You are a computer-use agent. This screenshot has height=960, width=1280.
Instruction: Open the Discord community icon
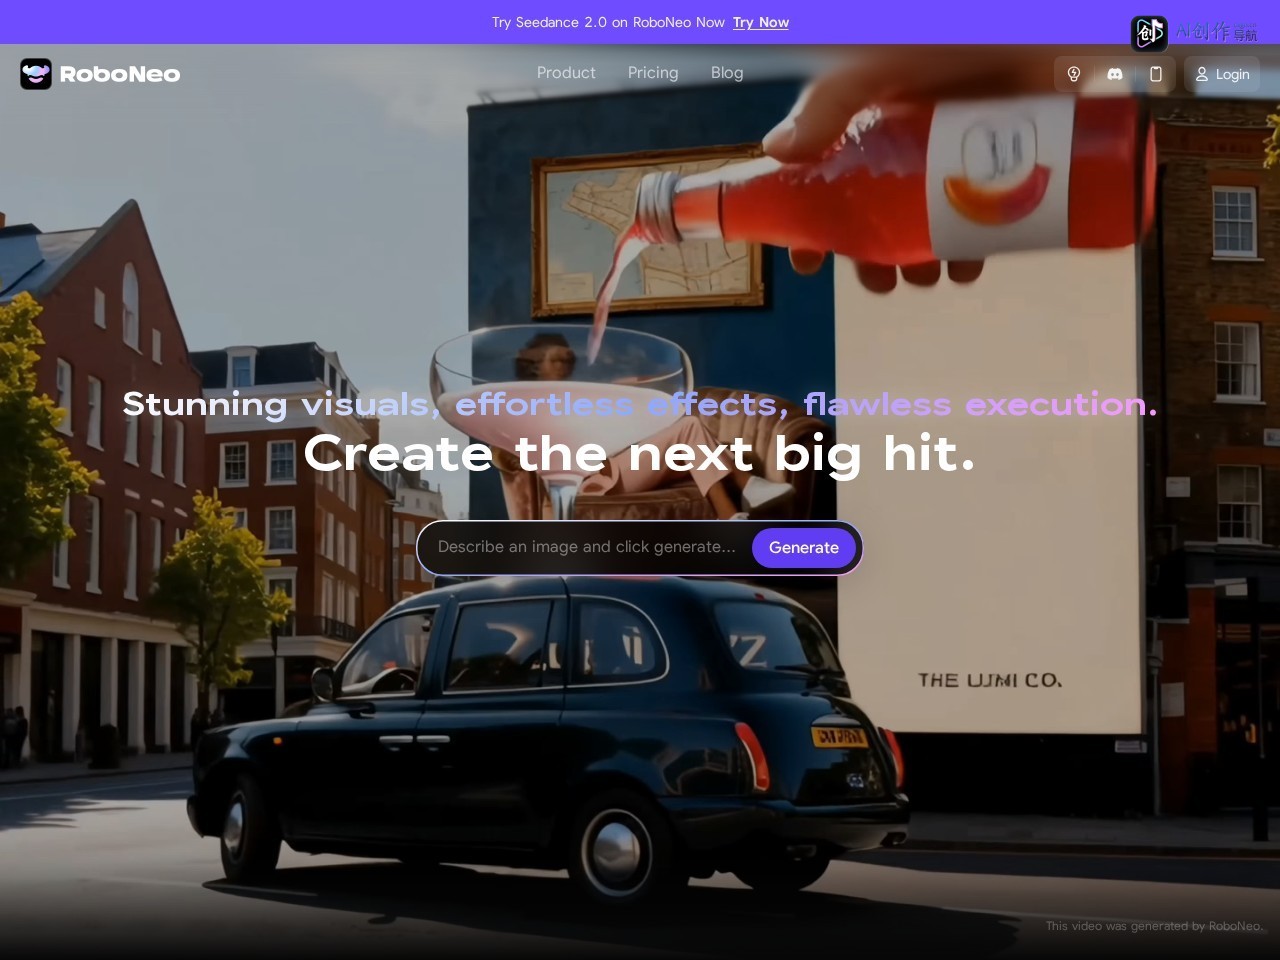pyautogui.click(x=1115, y=74)
